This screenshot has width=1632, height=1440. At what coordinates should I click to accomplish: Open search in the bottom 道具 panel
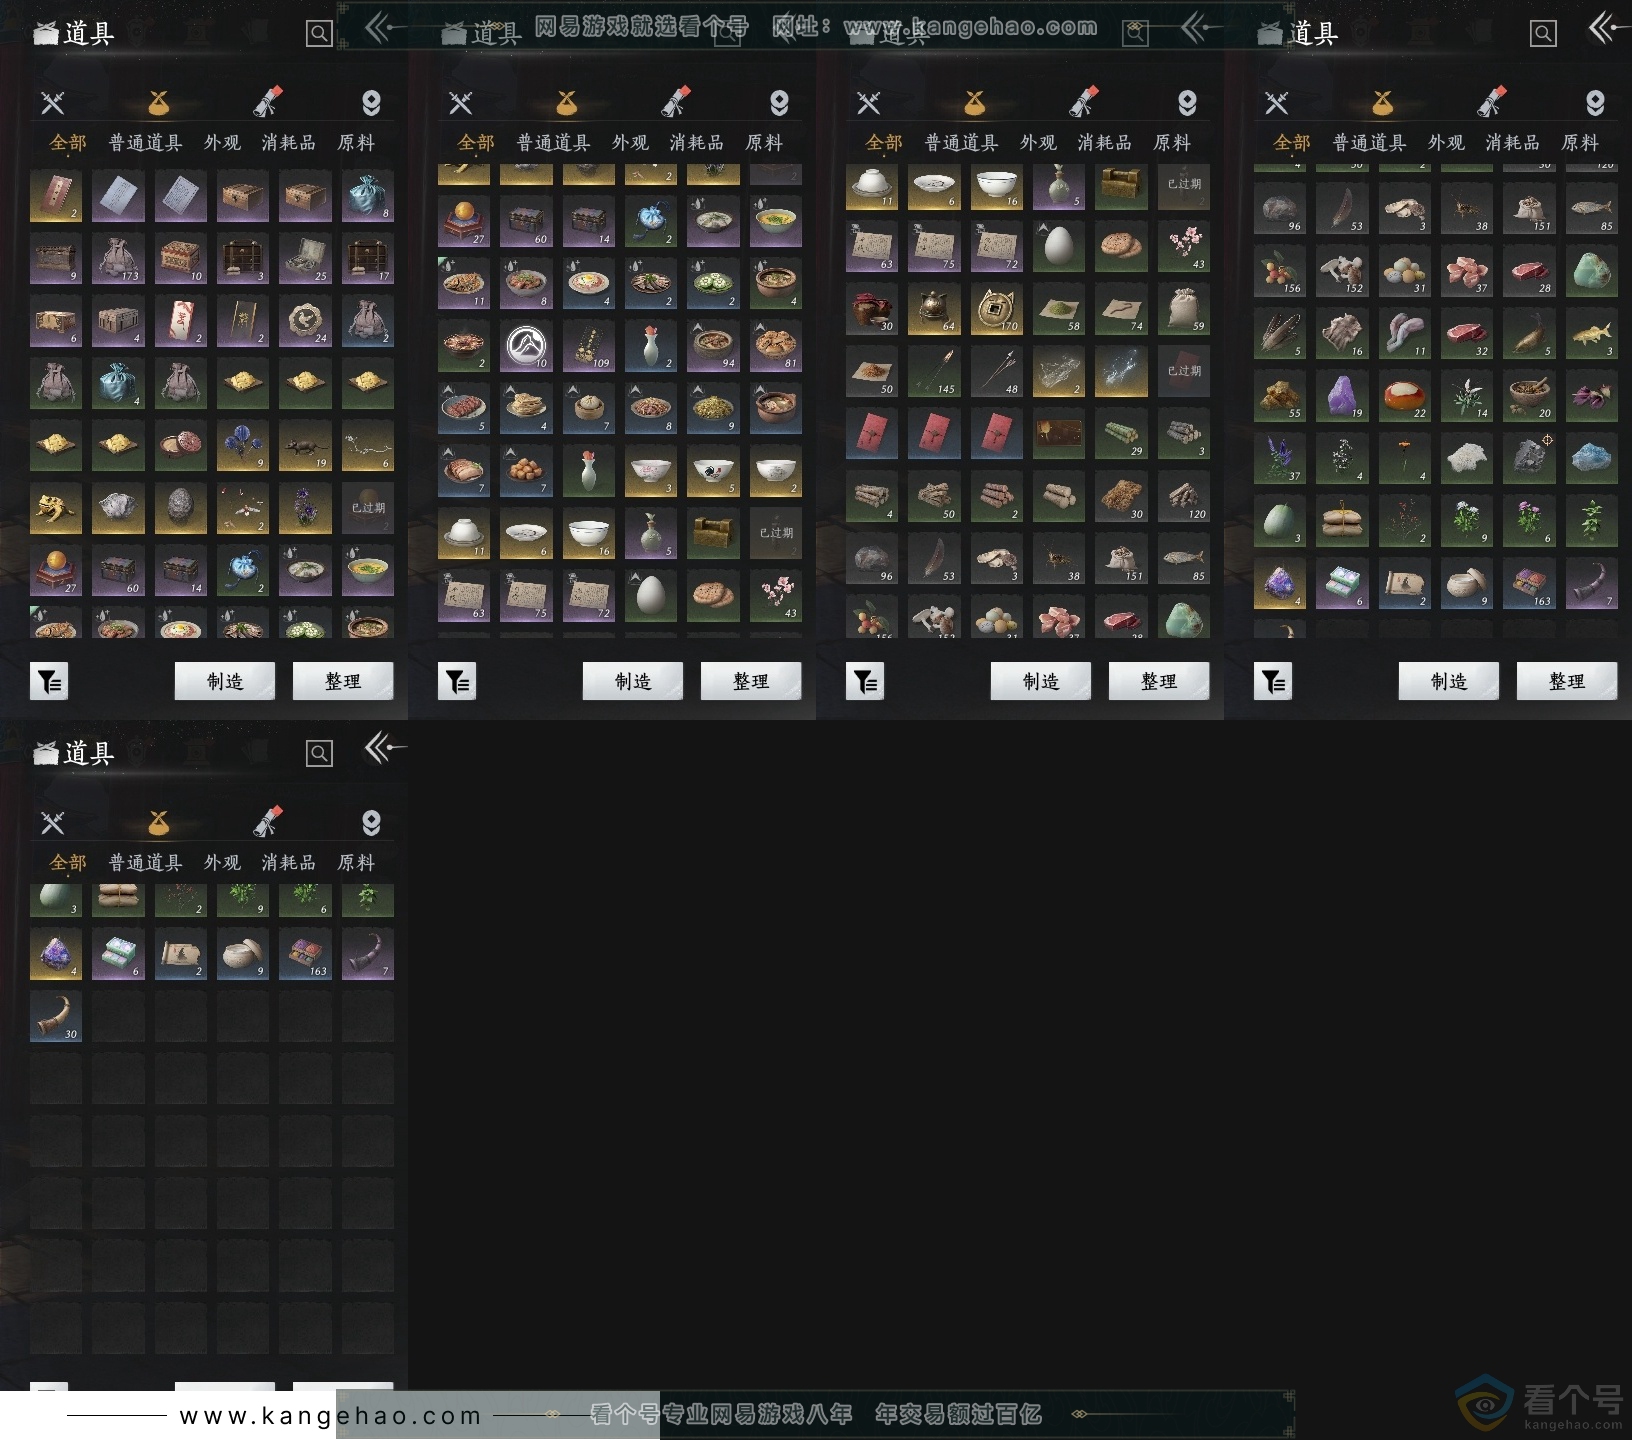click(319, 753)
